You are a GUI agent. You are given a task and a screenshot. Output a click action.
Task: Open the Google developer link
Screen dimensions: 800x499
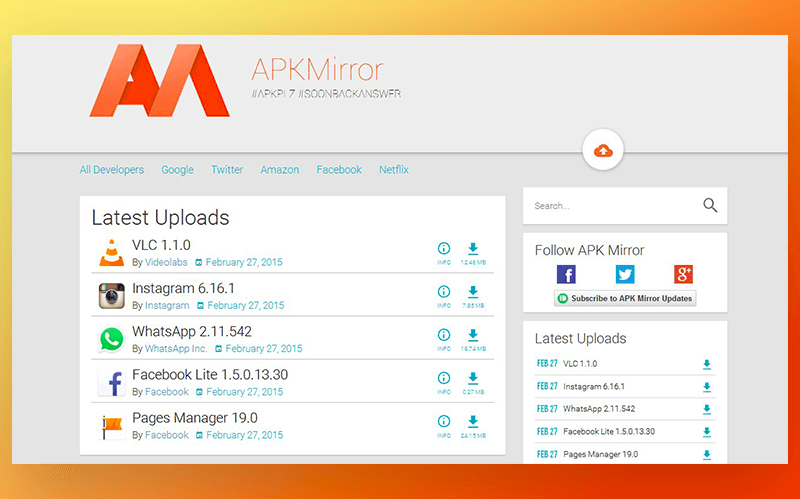click(178, 169)
